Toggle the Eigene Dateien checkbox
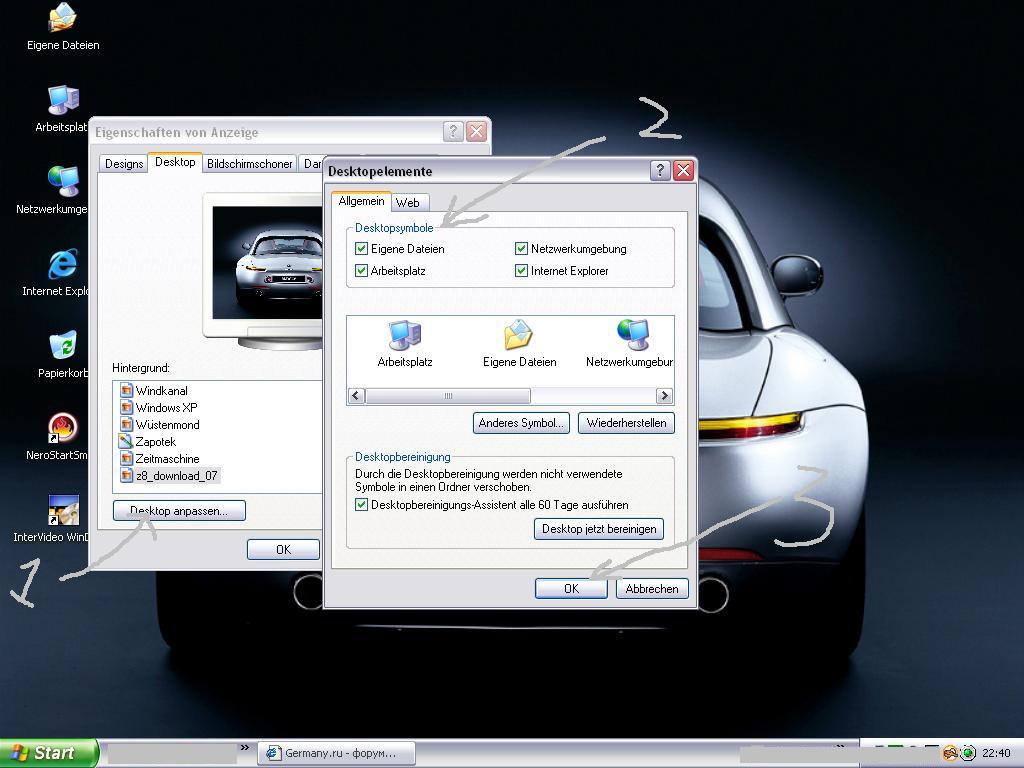1024x768 pixels. [x=361, y=248]
